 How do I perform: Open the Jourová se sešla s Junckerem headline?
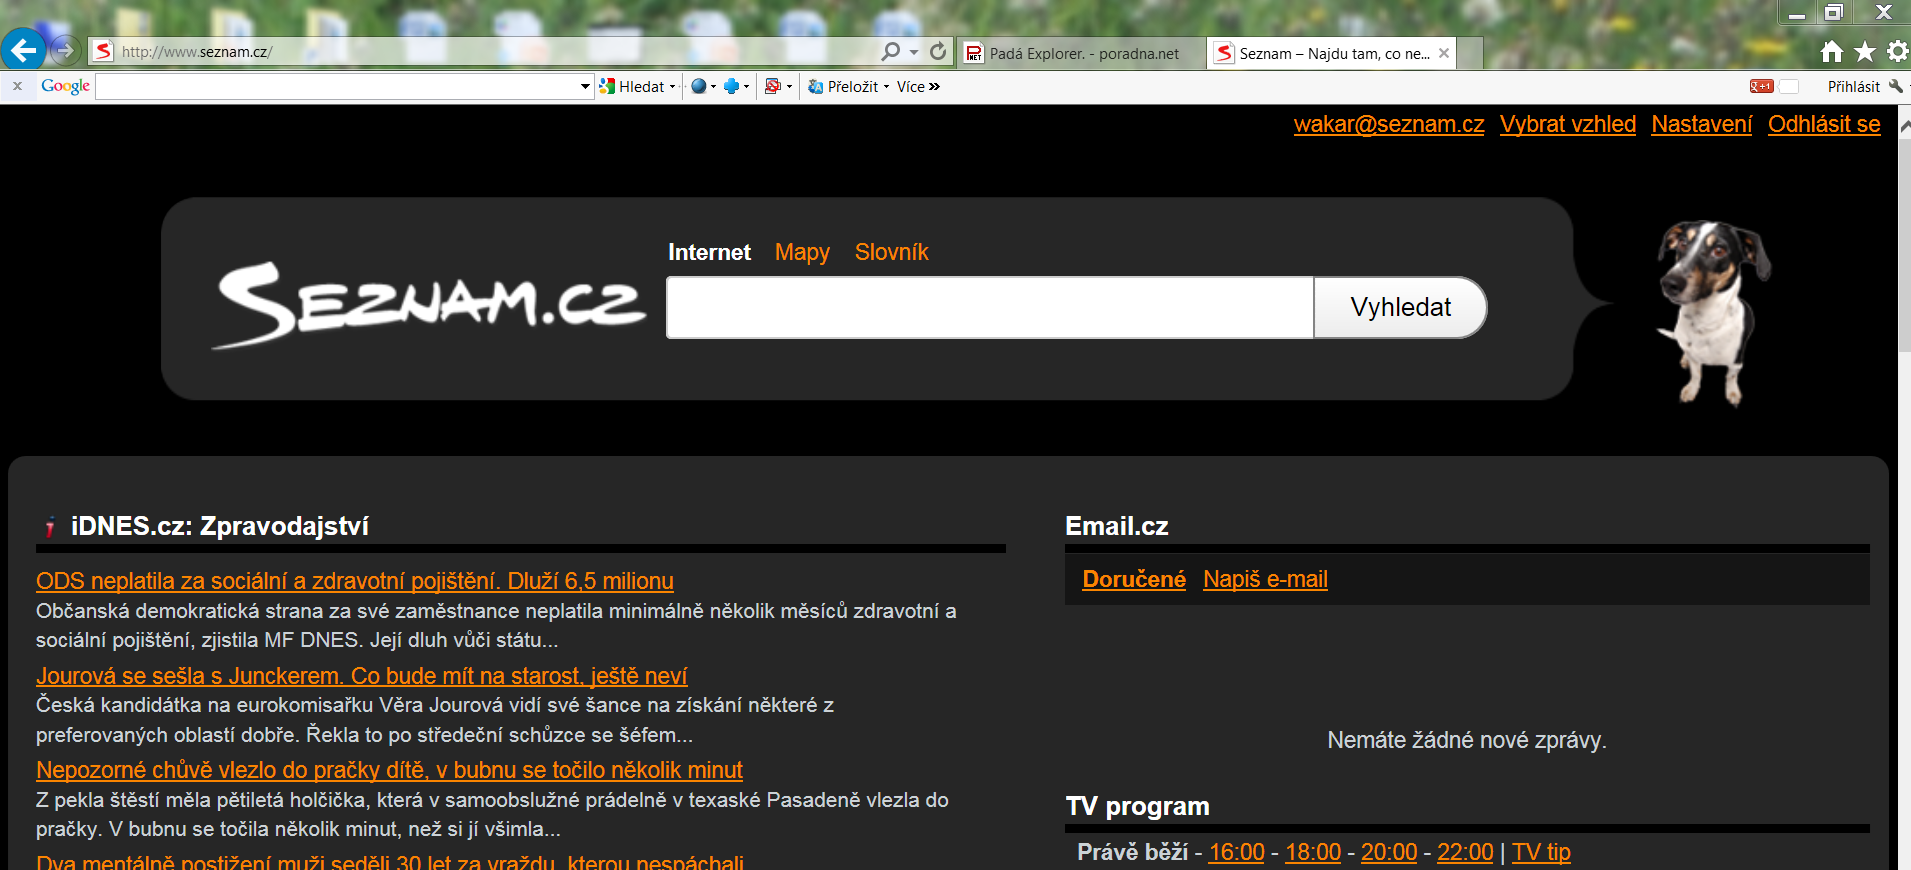[x=362, y=676]
